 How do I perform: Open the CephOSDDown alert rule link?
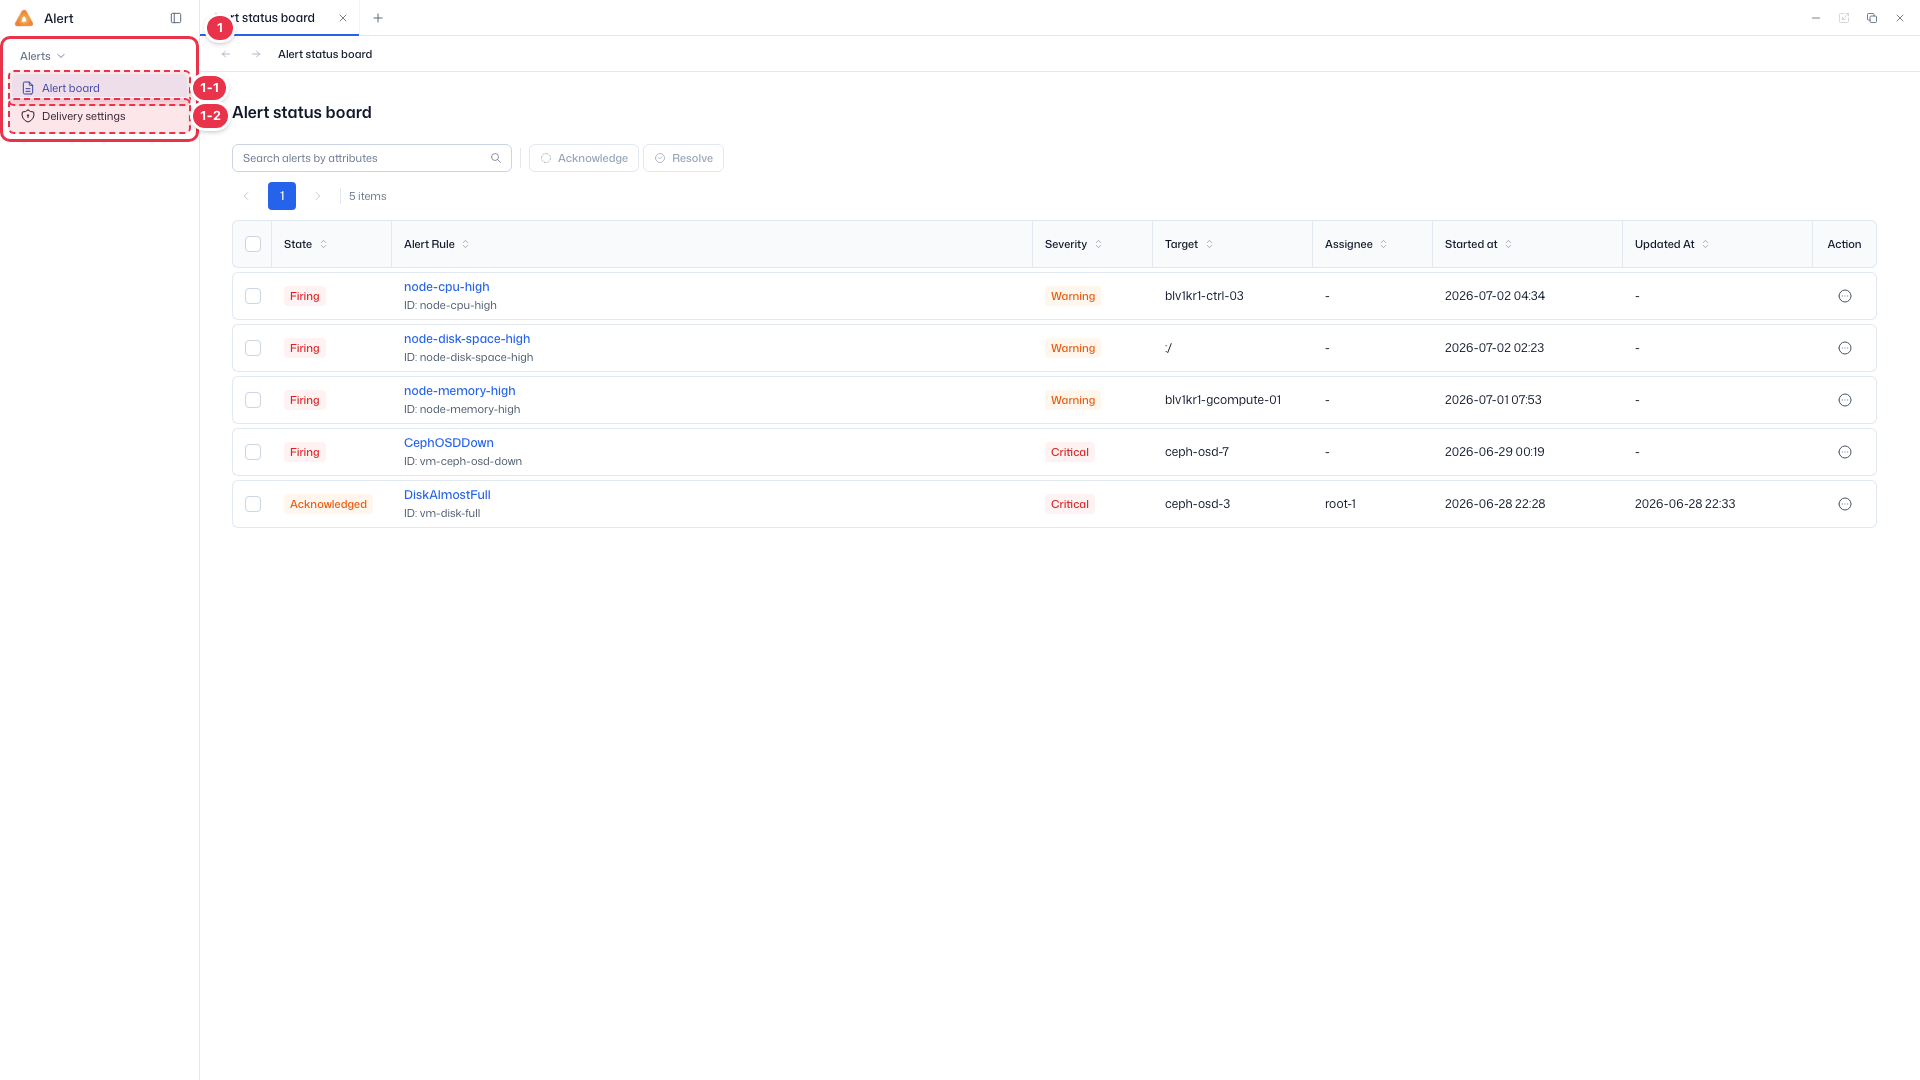click(x=448, y=443)
